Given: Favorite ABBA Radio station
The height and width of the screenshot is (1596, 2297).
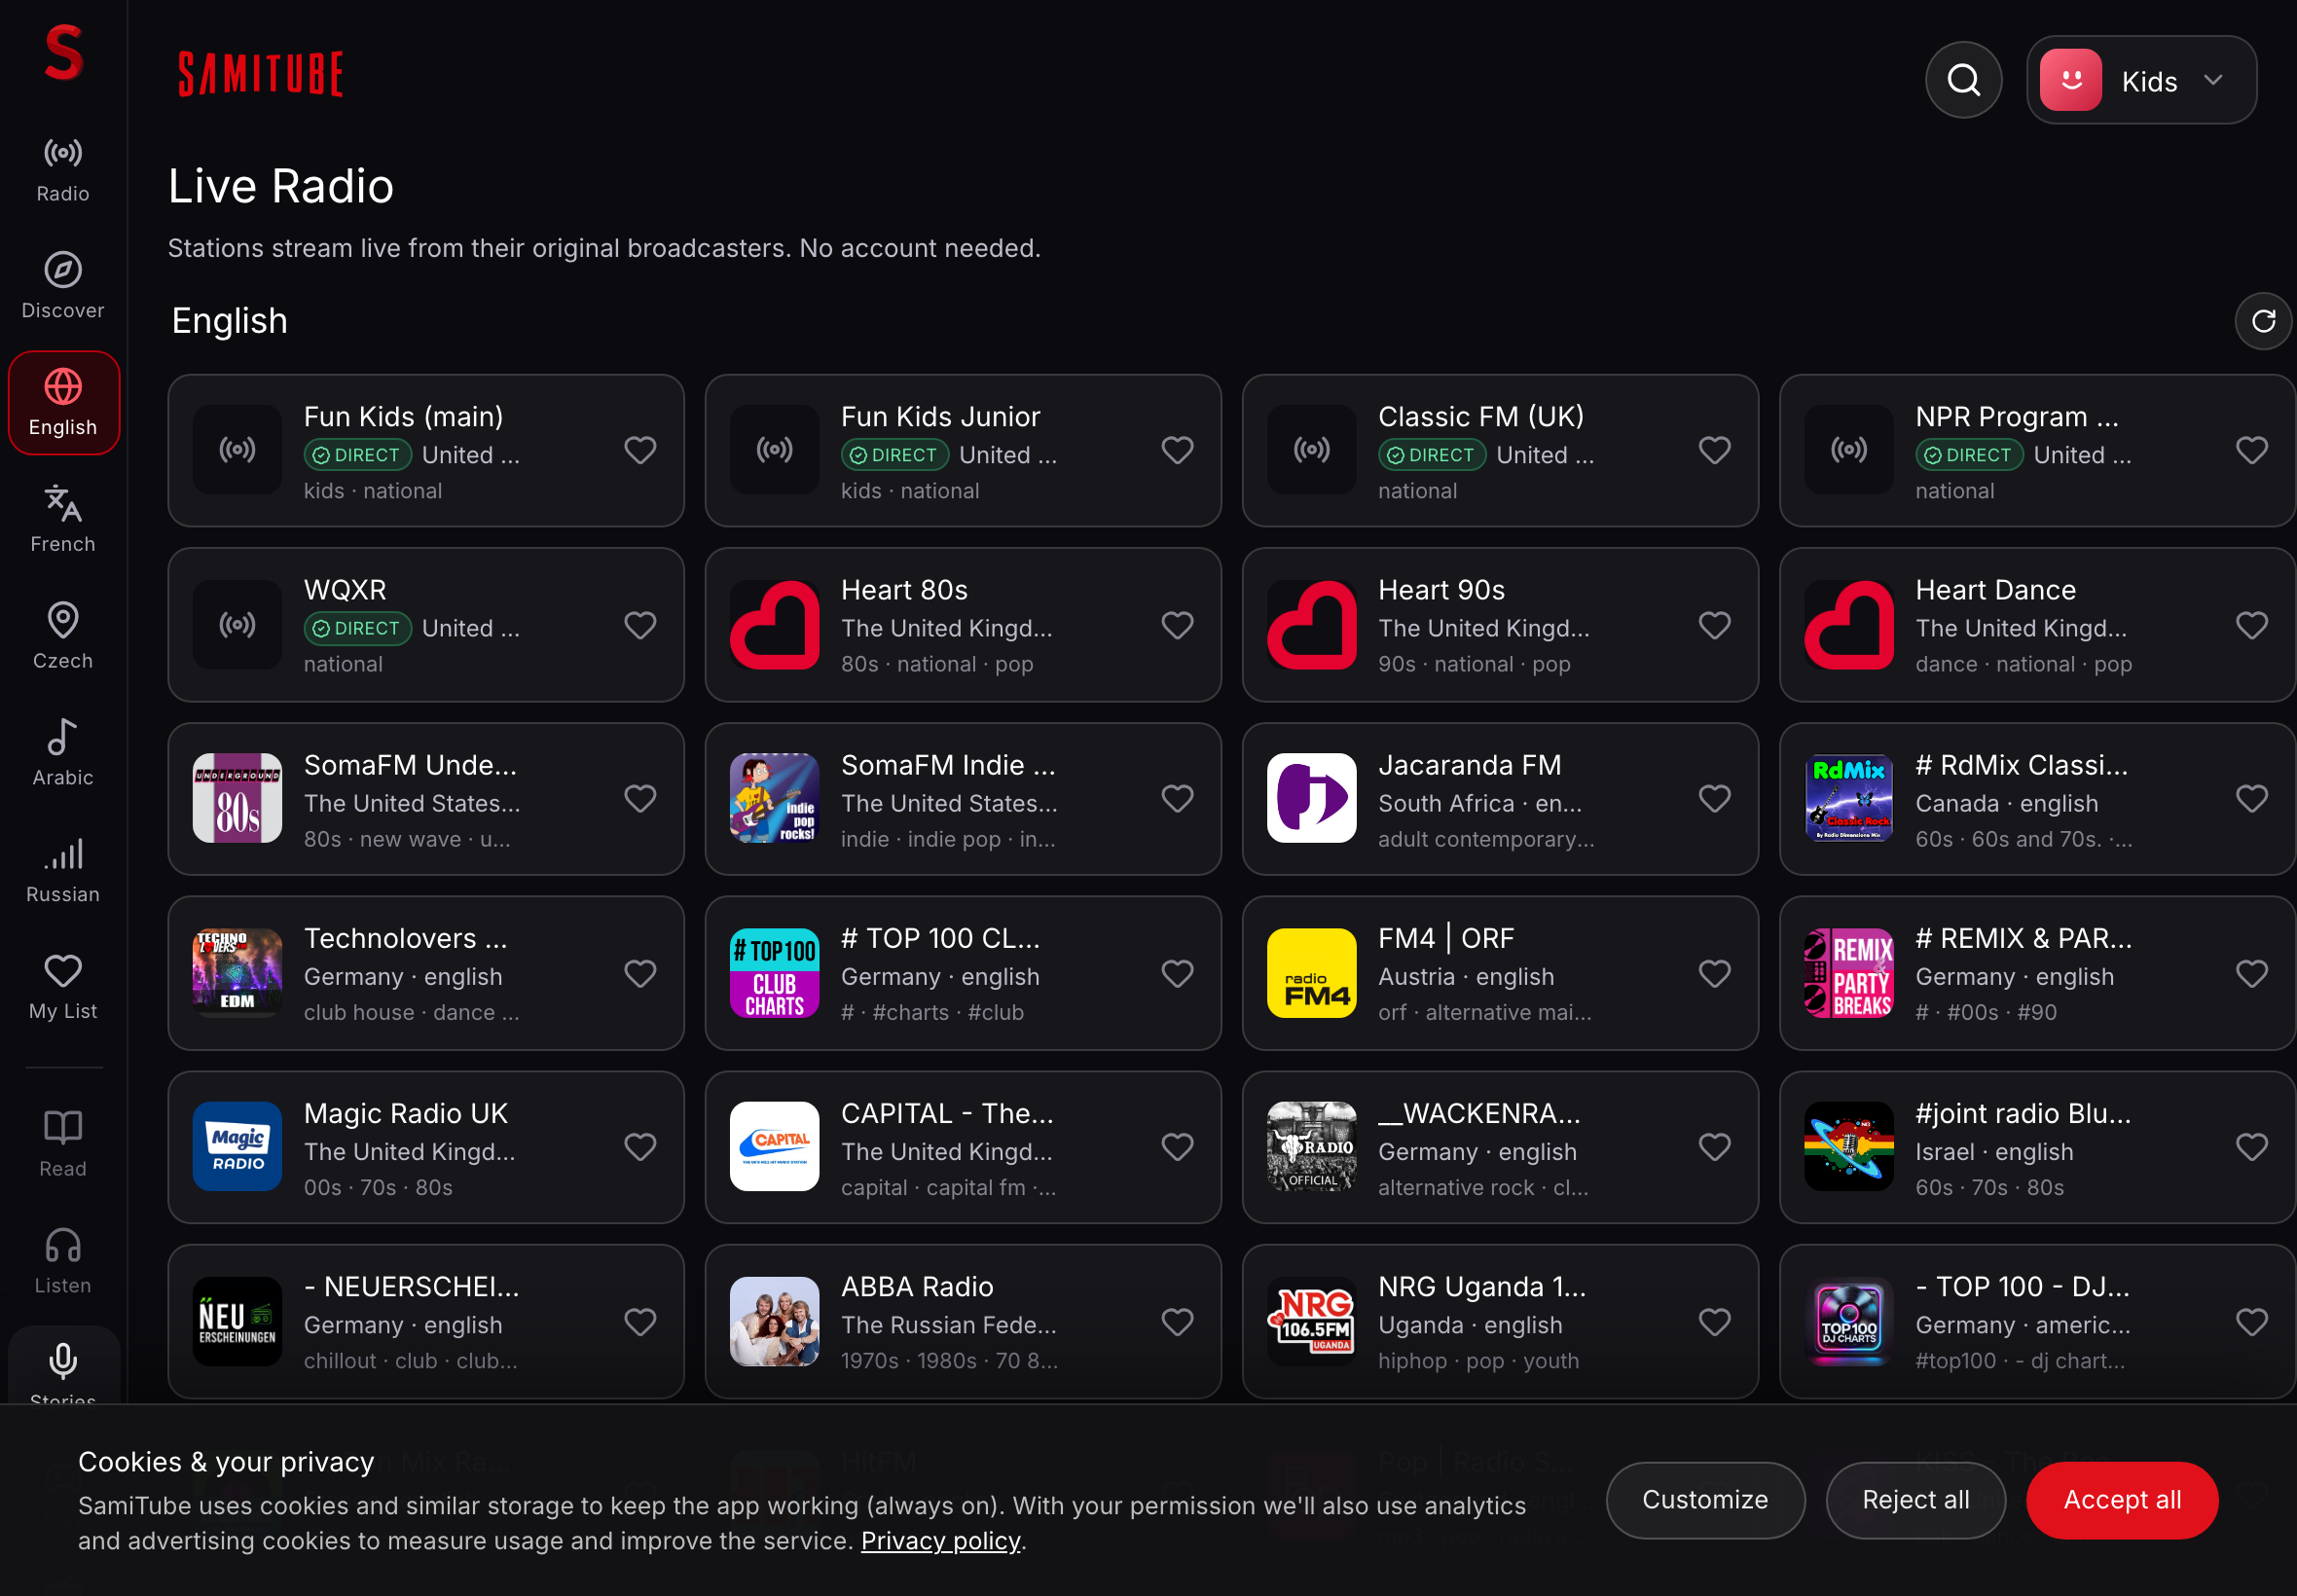Looking at the screenshot, I should coord(1177,1321).
